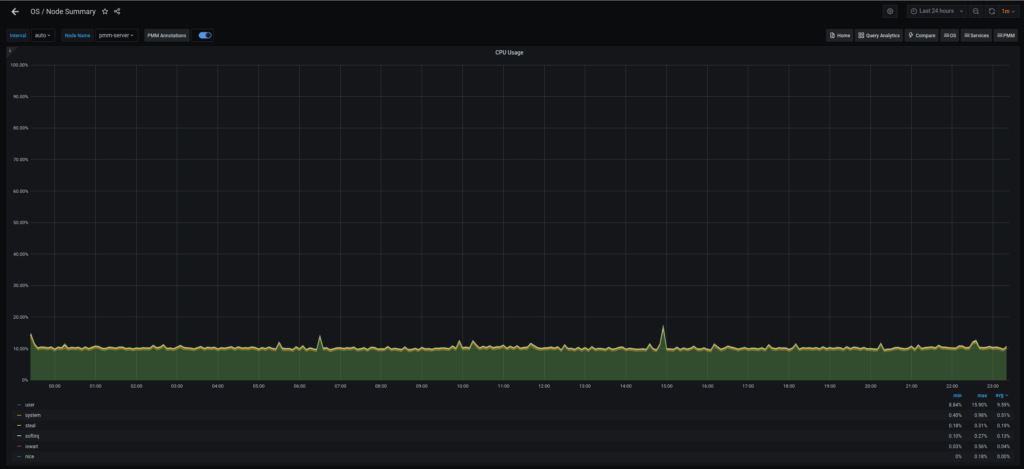Click the OS / Node Summary title

[63, 12]
